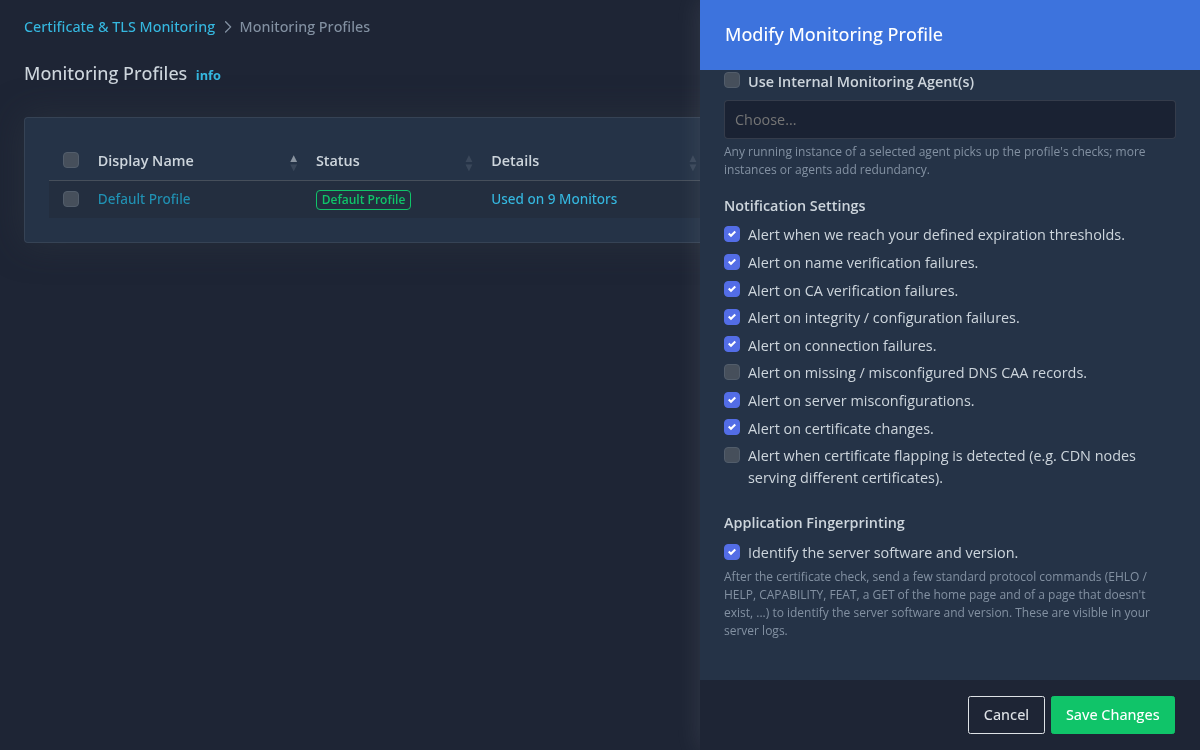Click the Monitoring Profiles breadcrumb text

(305, 27)
